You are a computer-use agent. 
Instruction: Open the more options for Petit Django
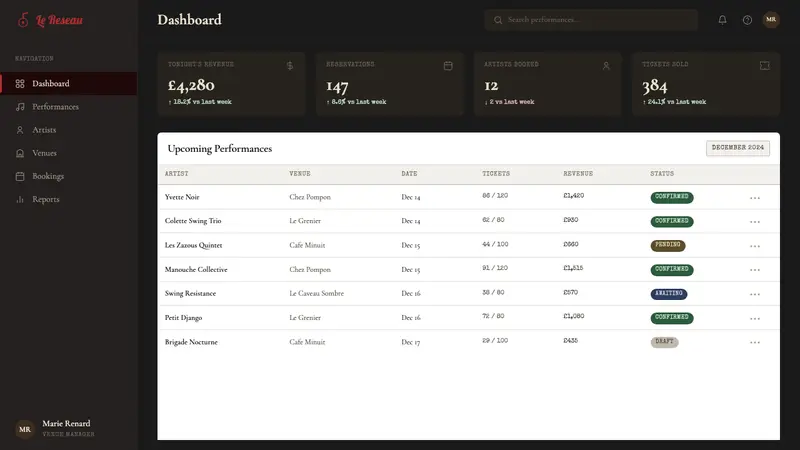click(755, 318)
